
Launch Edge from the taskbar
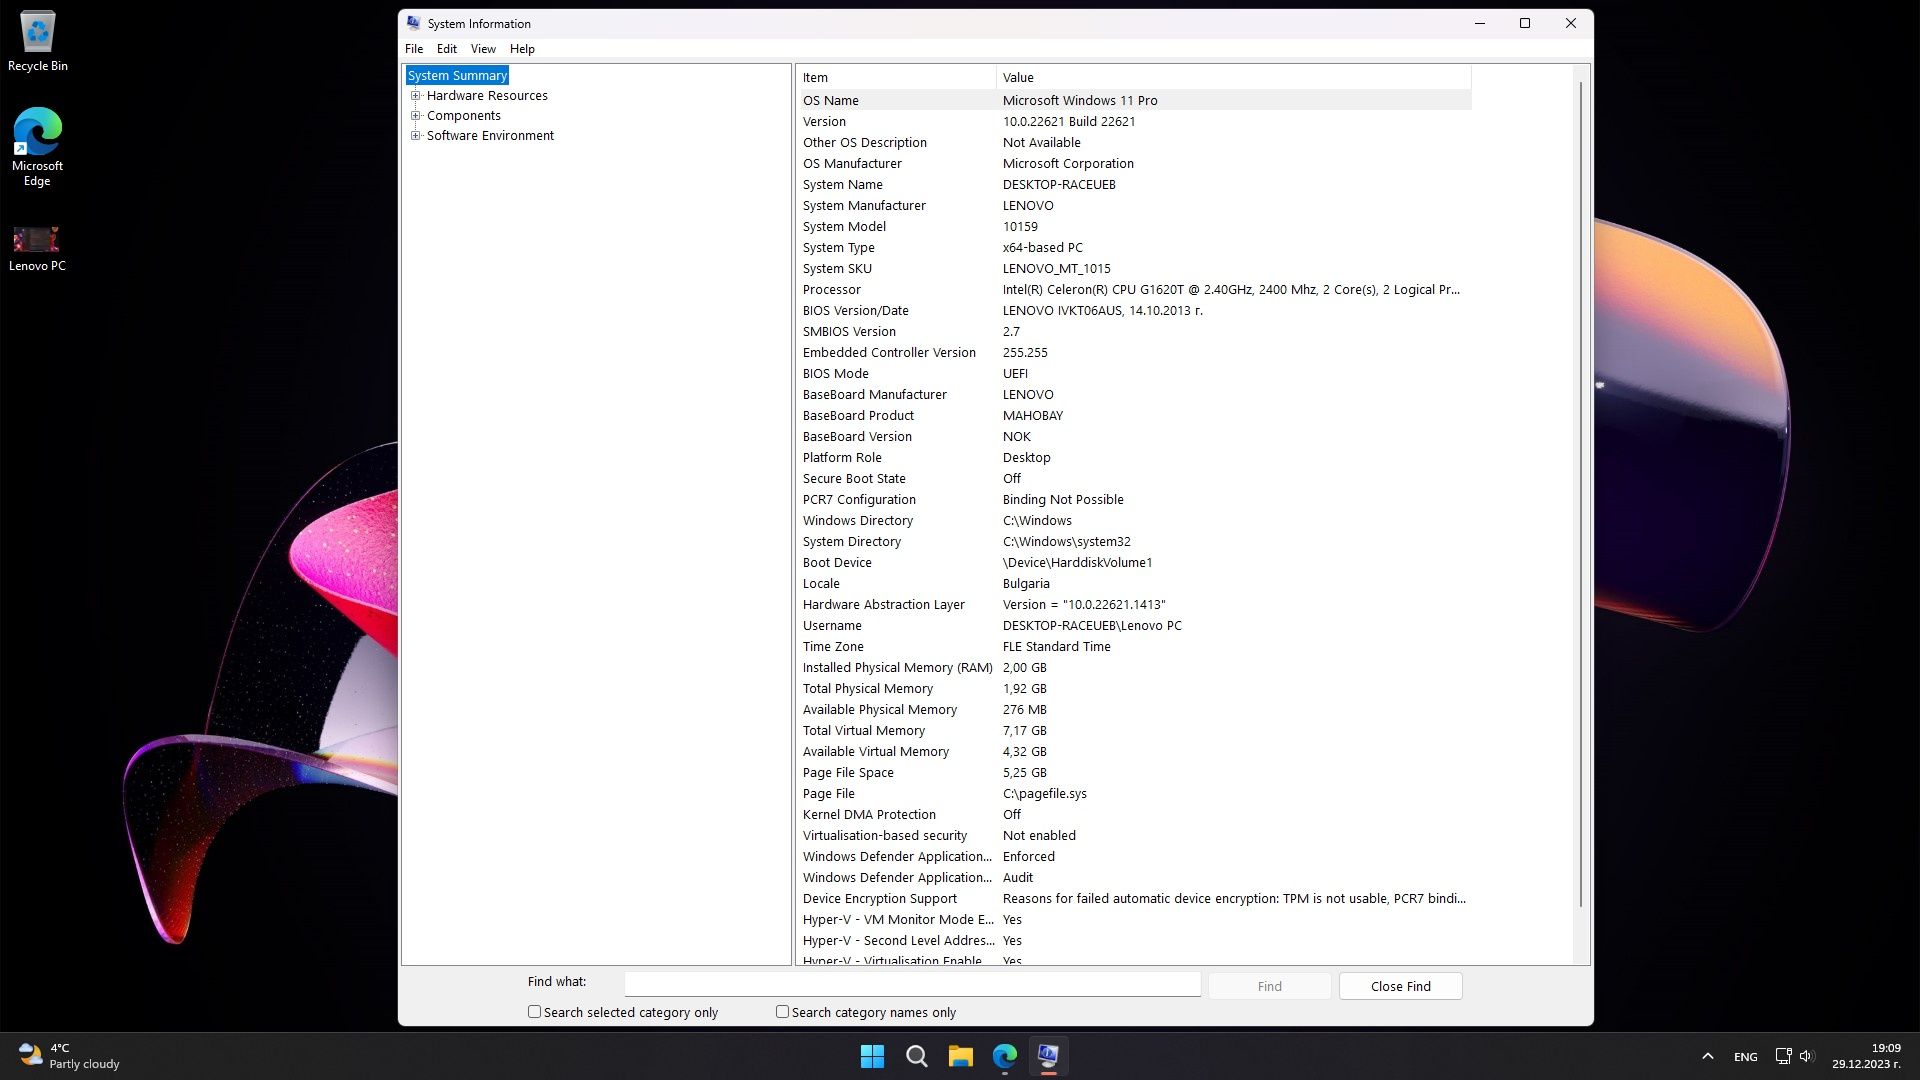pyautogui.click(x=1004, y=1056)
